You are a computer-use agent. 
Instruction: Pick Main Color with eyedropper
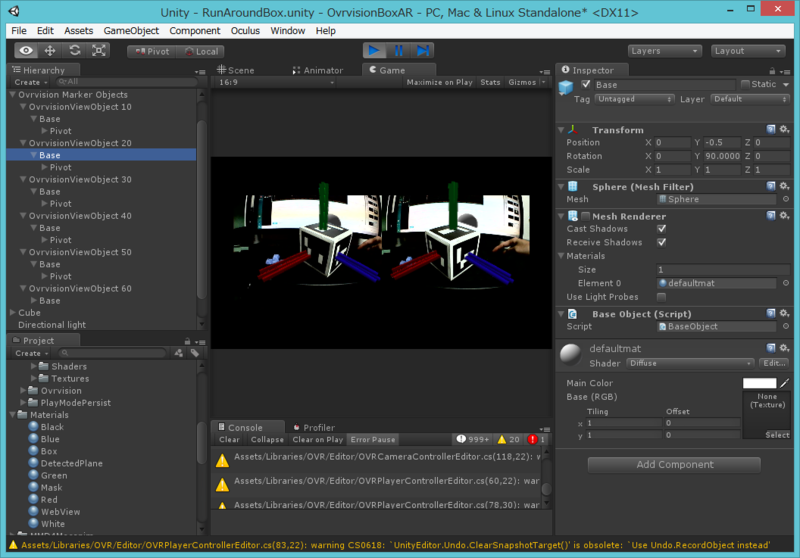[784, 383]
